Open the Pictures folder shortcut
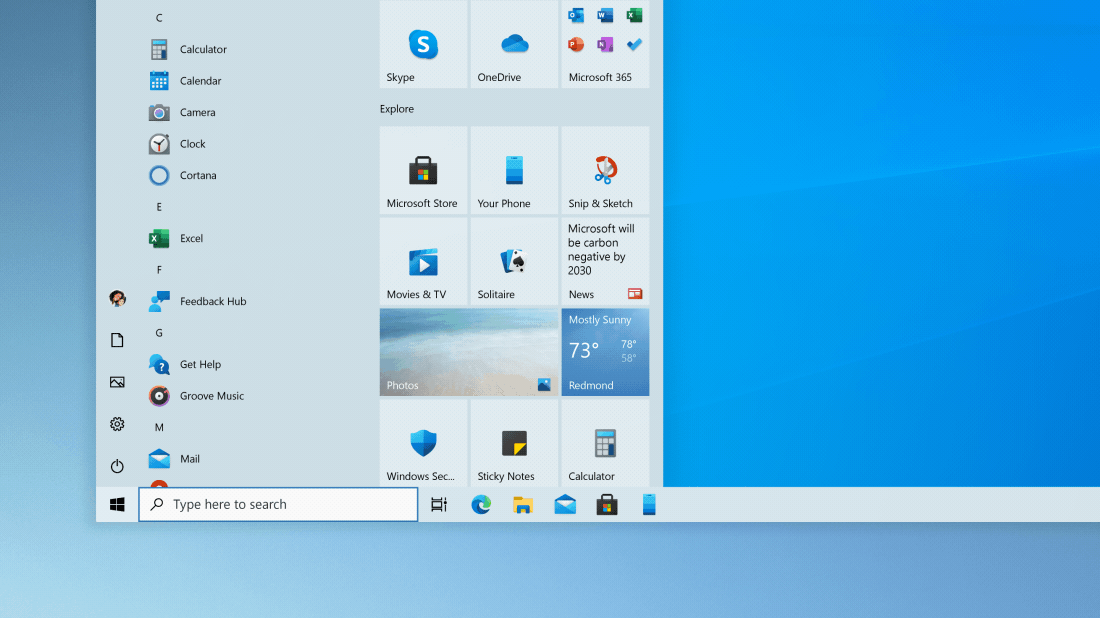This screenshot has width=1100, height=618. click(x=117, y=382)
